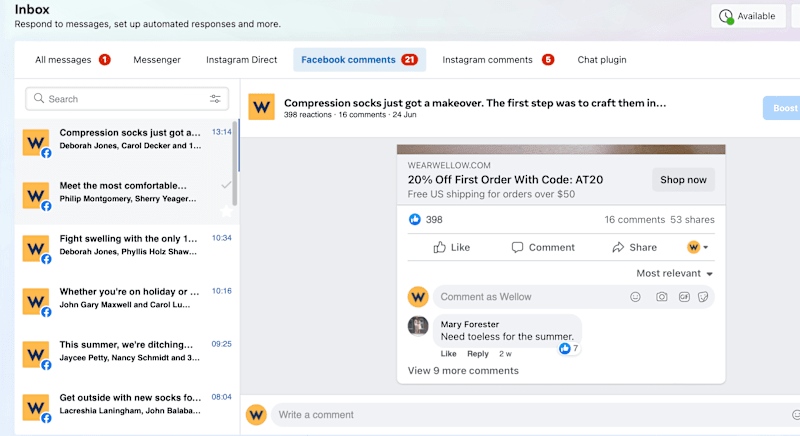Open 'Whether you're on holiday or...' conversation

pos(127,304)
